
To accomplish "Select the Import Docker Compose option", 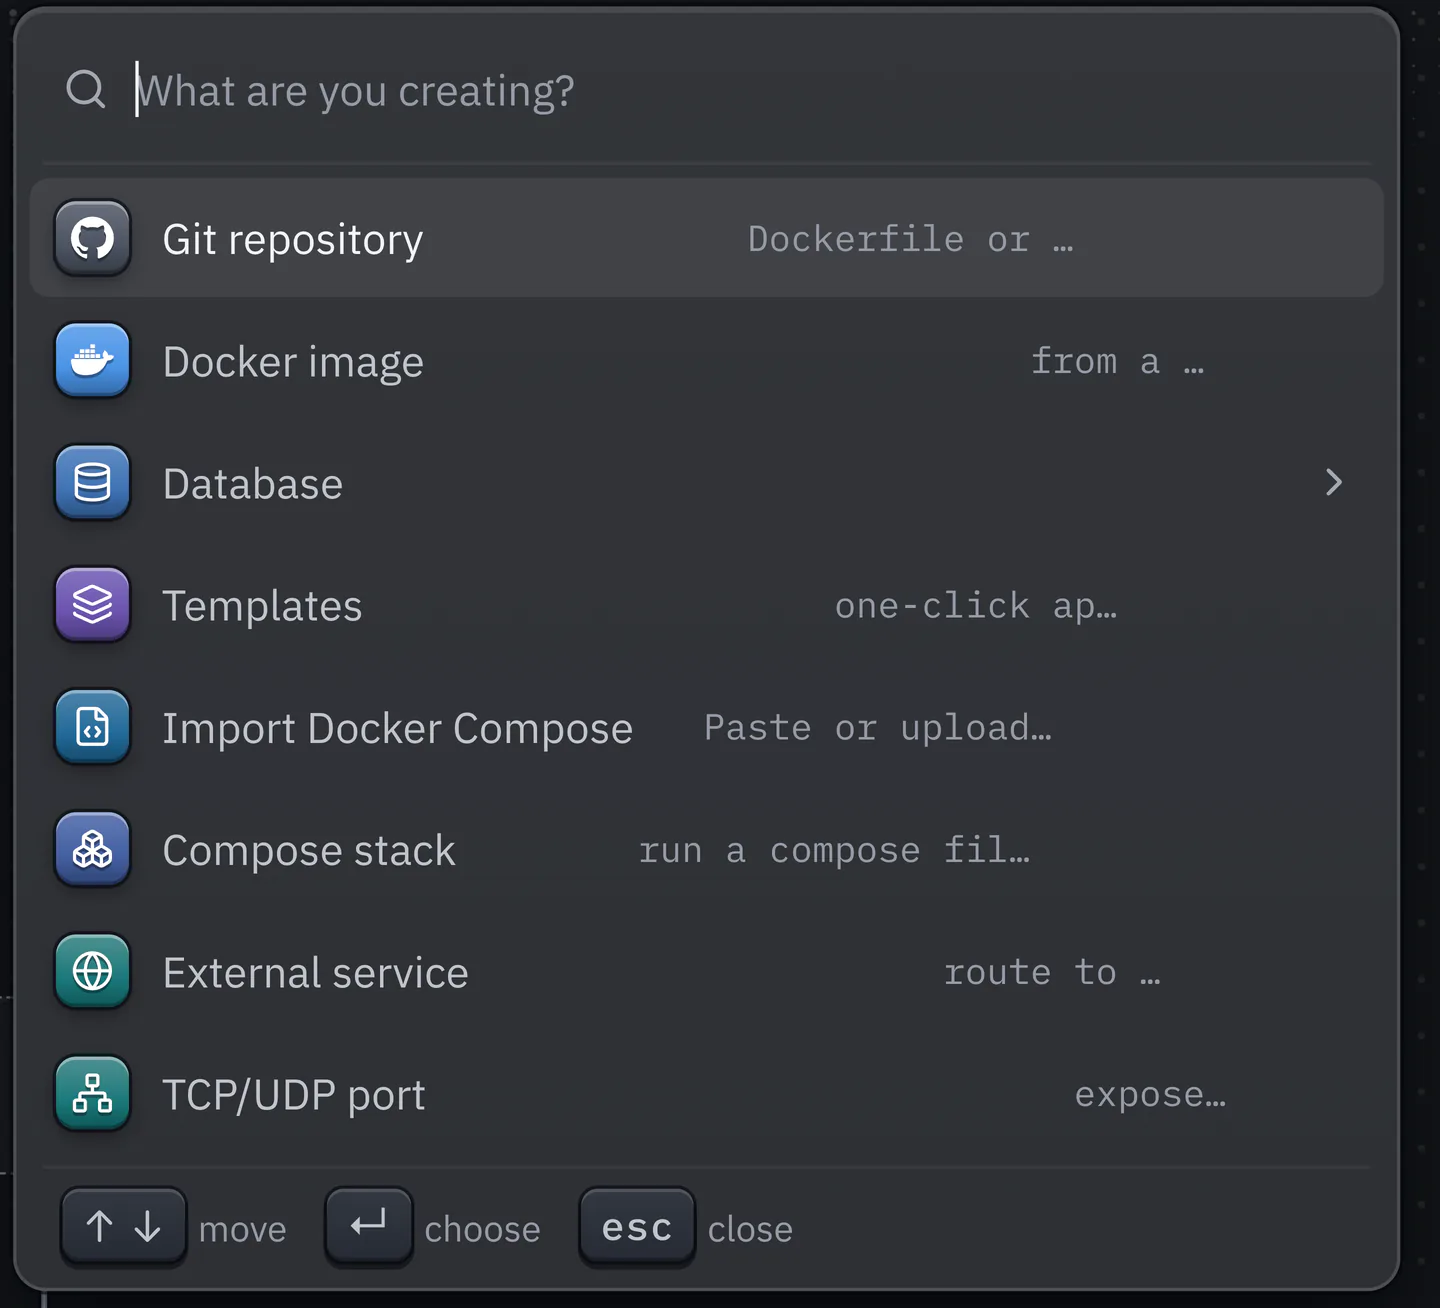I will (706, 728).
